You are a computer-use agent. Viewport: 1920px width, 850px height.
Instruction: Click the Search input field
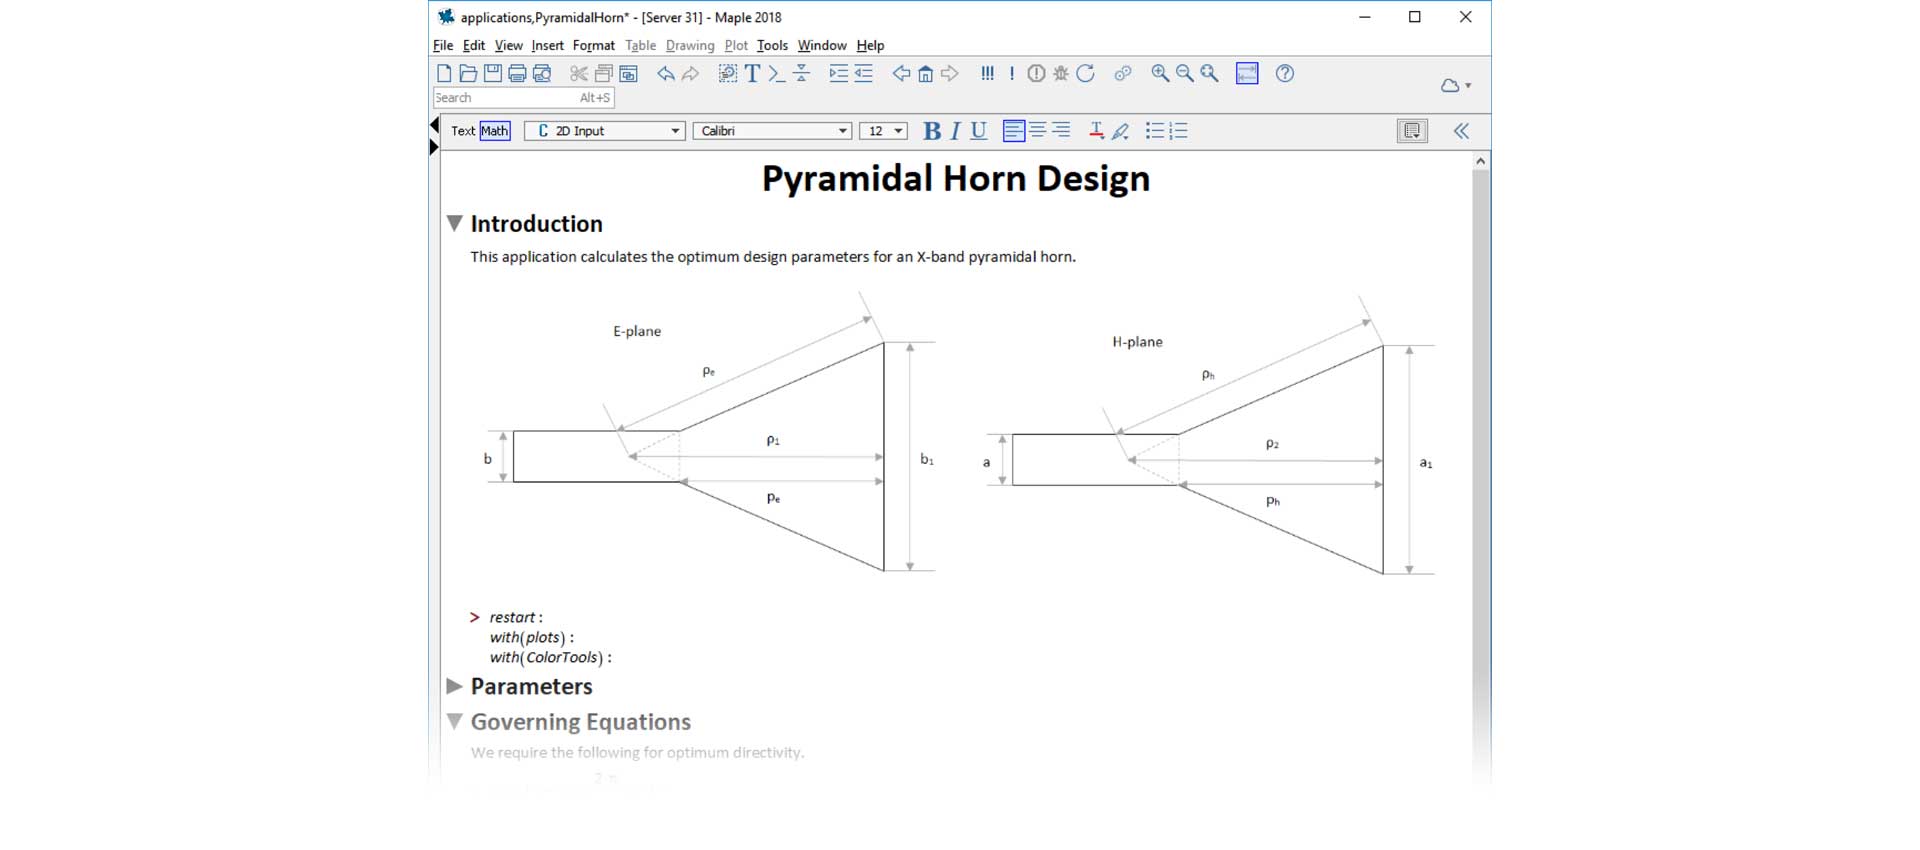pyautogui.click(x=505, y=98)
